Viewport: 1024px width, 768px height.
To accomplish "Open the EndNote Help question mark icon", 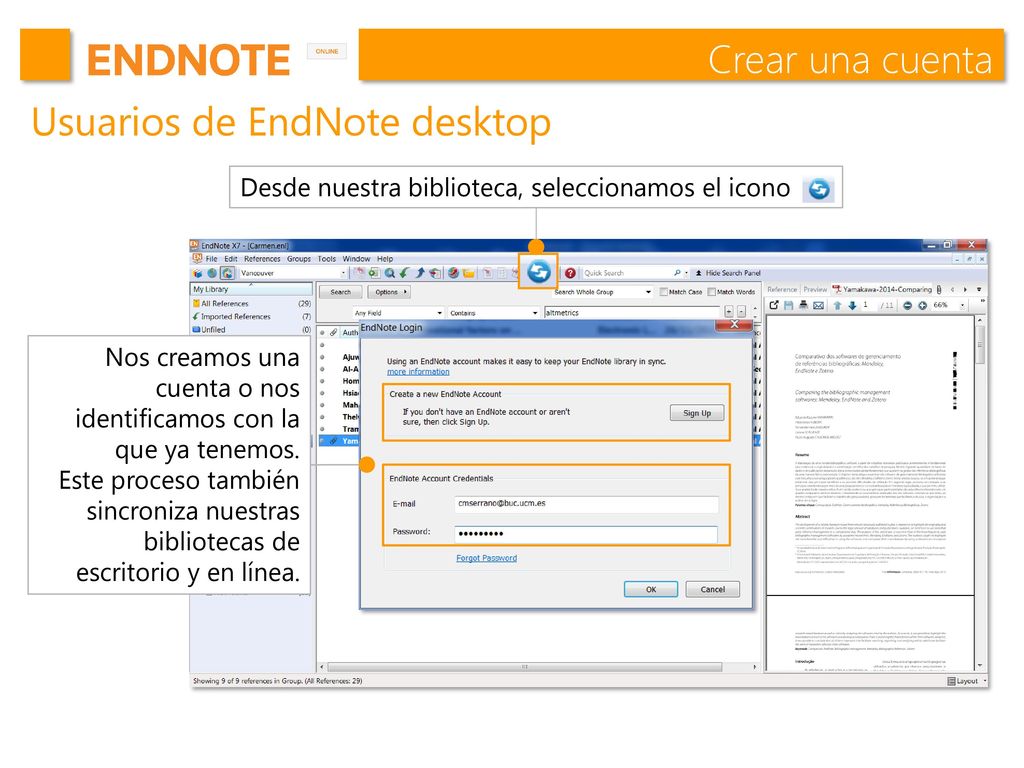I will pyautogui.click(x=569, y=273).
